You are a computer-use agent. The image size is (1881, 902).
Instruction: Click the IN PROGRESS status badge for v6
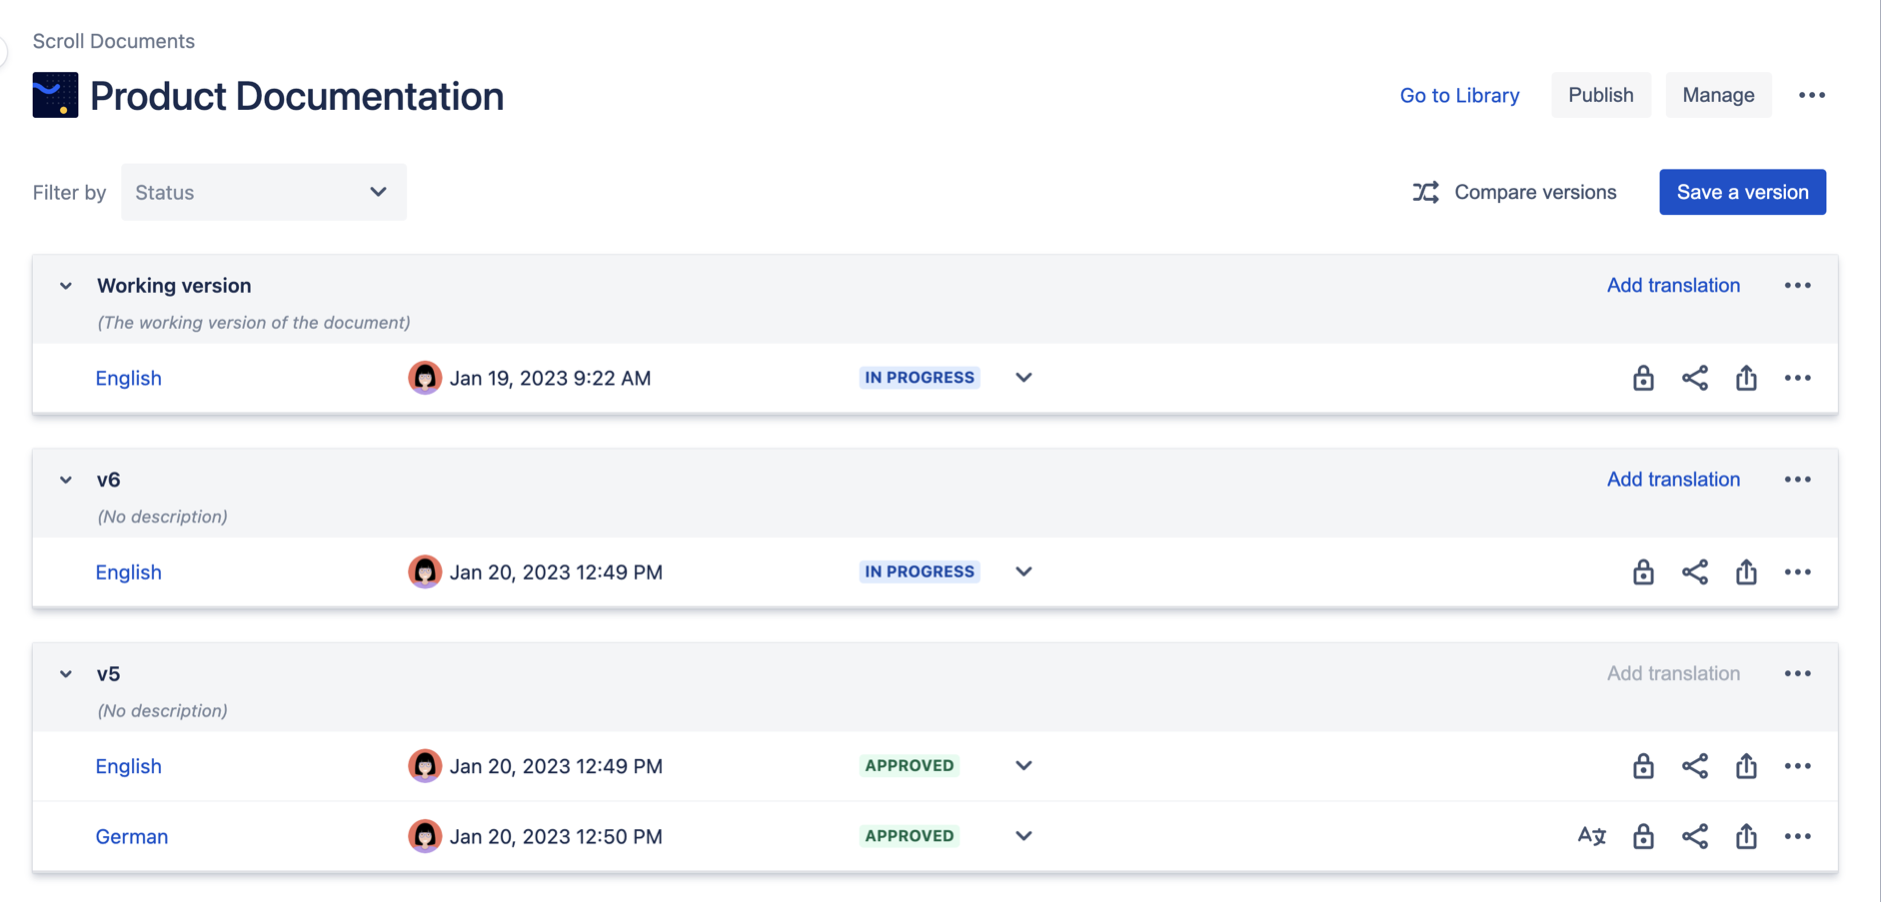918,571
